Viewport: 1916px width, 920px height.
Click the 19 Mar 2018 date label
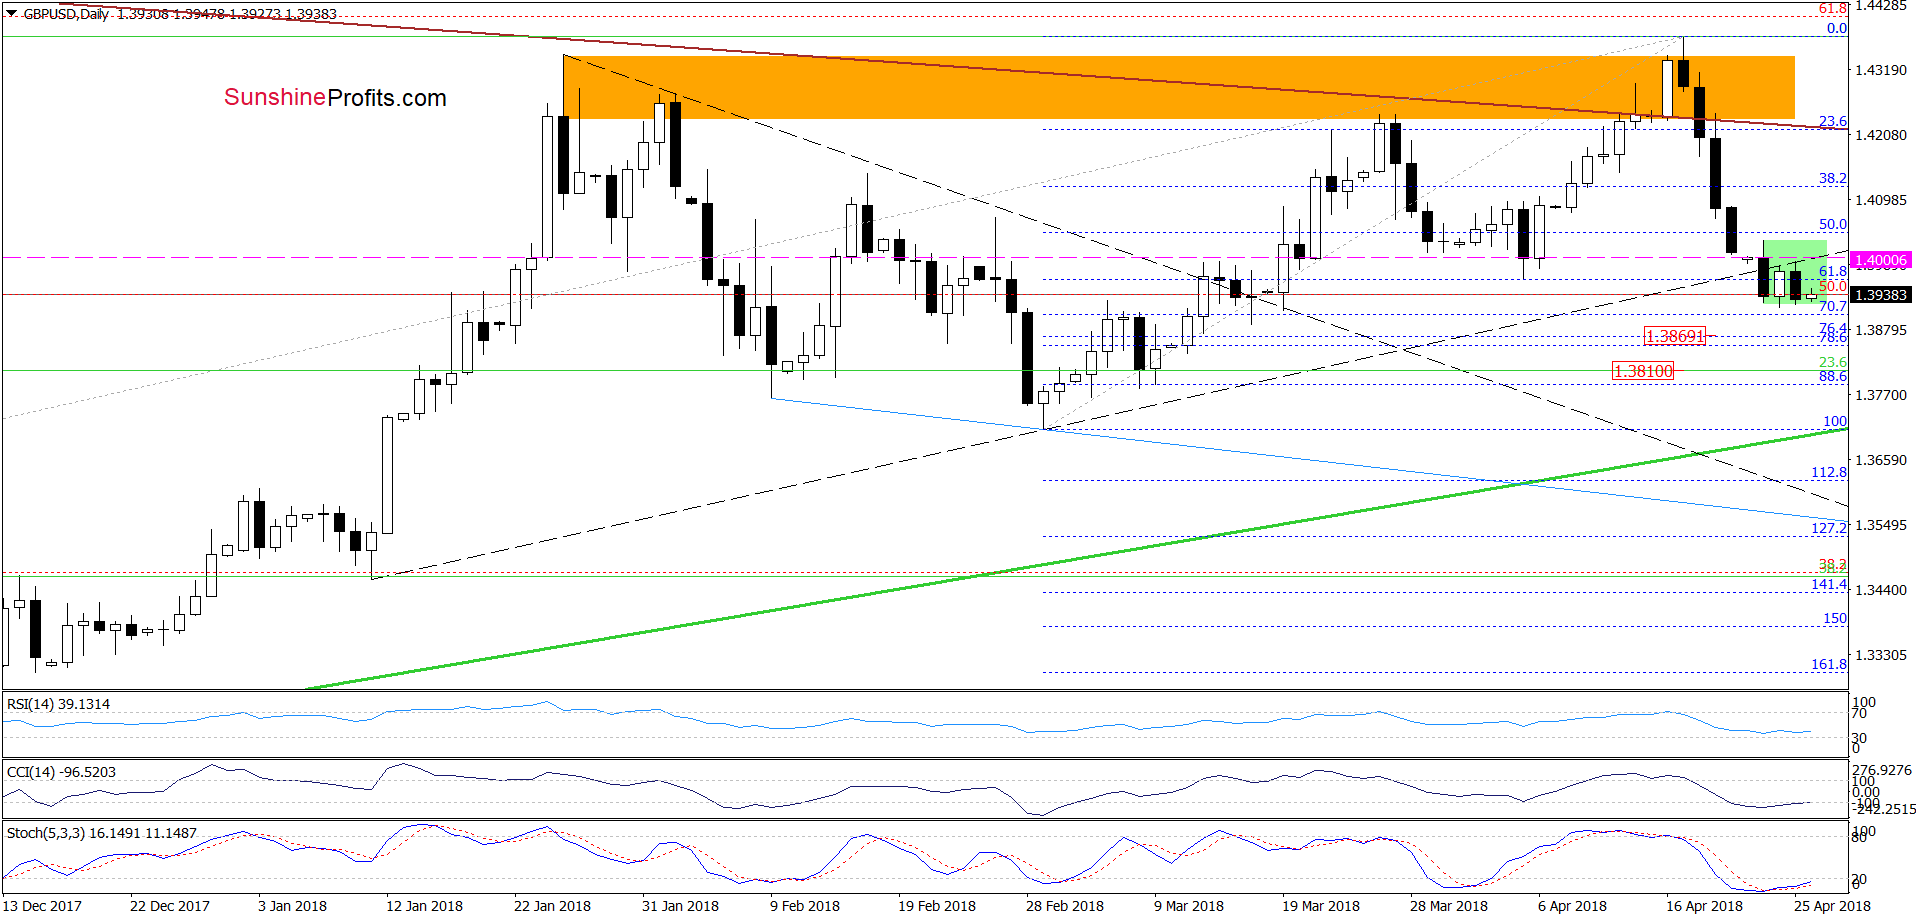coord(1321,906)
